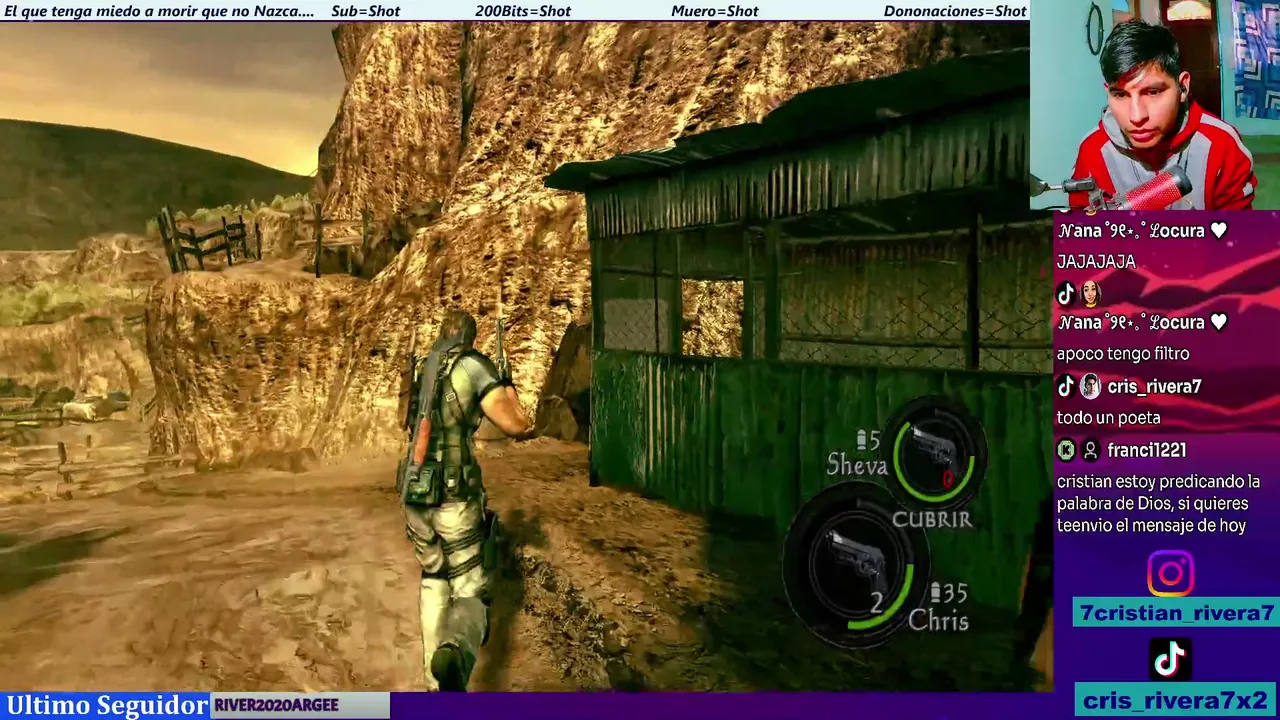The image size is (1280, 720).
Task: Click the ammo icon next to 35
Action: tap(935, 593)
